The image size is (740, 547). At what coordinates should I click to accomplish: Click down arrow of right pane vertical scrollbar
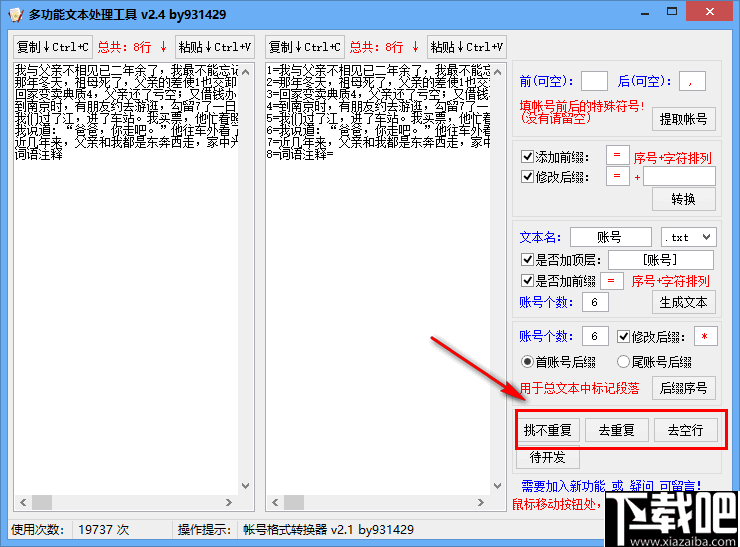click(x=497, y=486)
